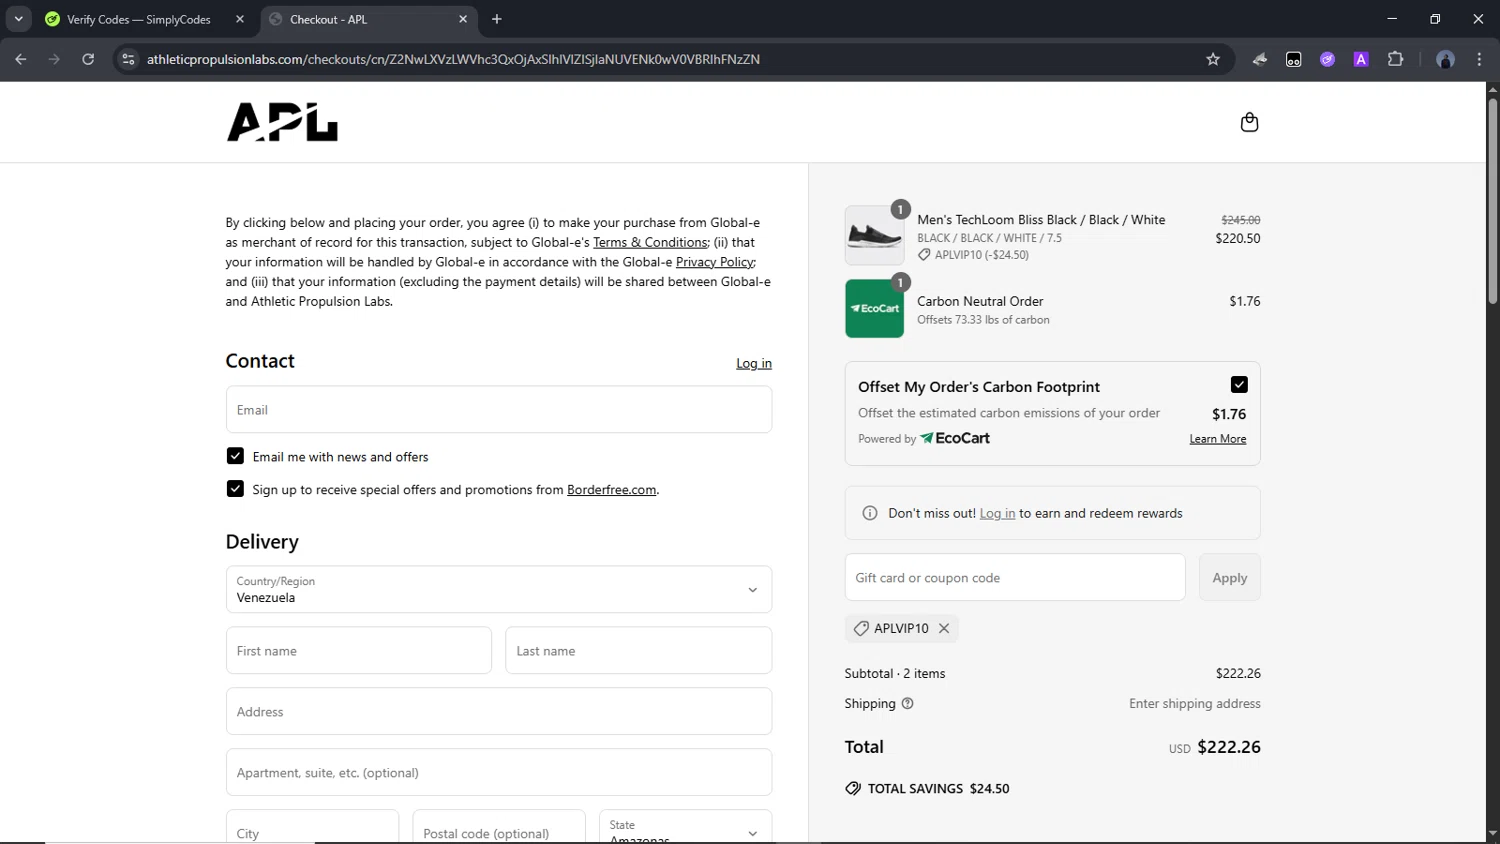The height and width of the screenshot is (844, 1500).
Task: Open the shopping bag cart icon
Action: 1249,122
